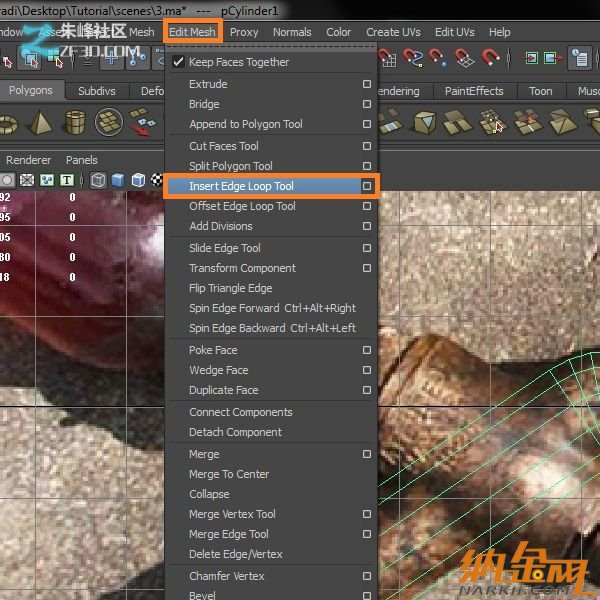The height and width of the screenshot is (600, 600).
Task: Click the circled polygon plane shelf icon
Action: coord(109,122)
